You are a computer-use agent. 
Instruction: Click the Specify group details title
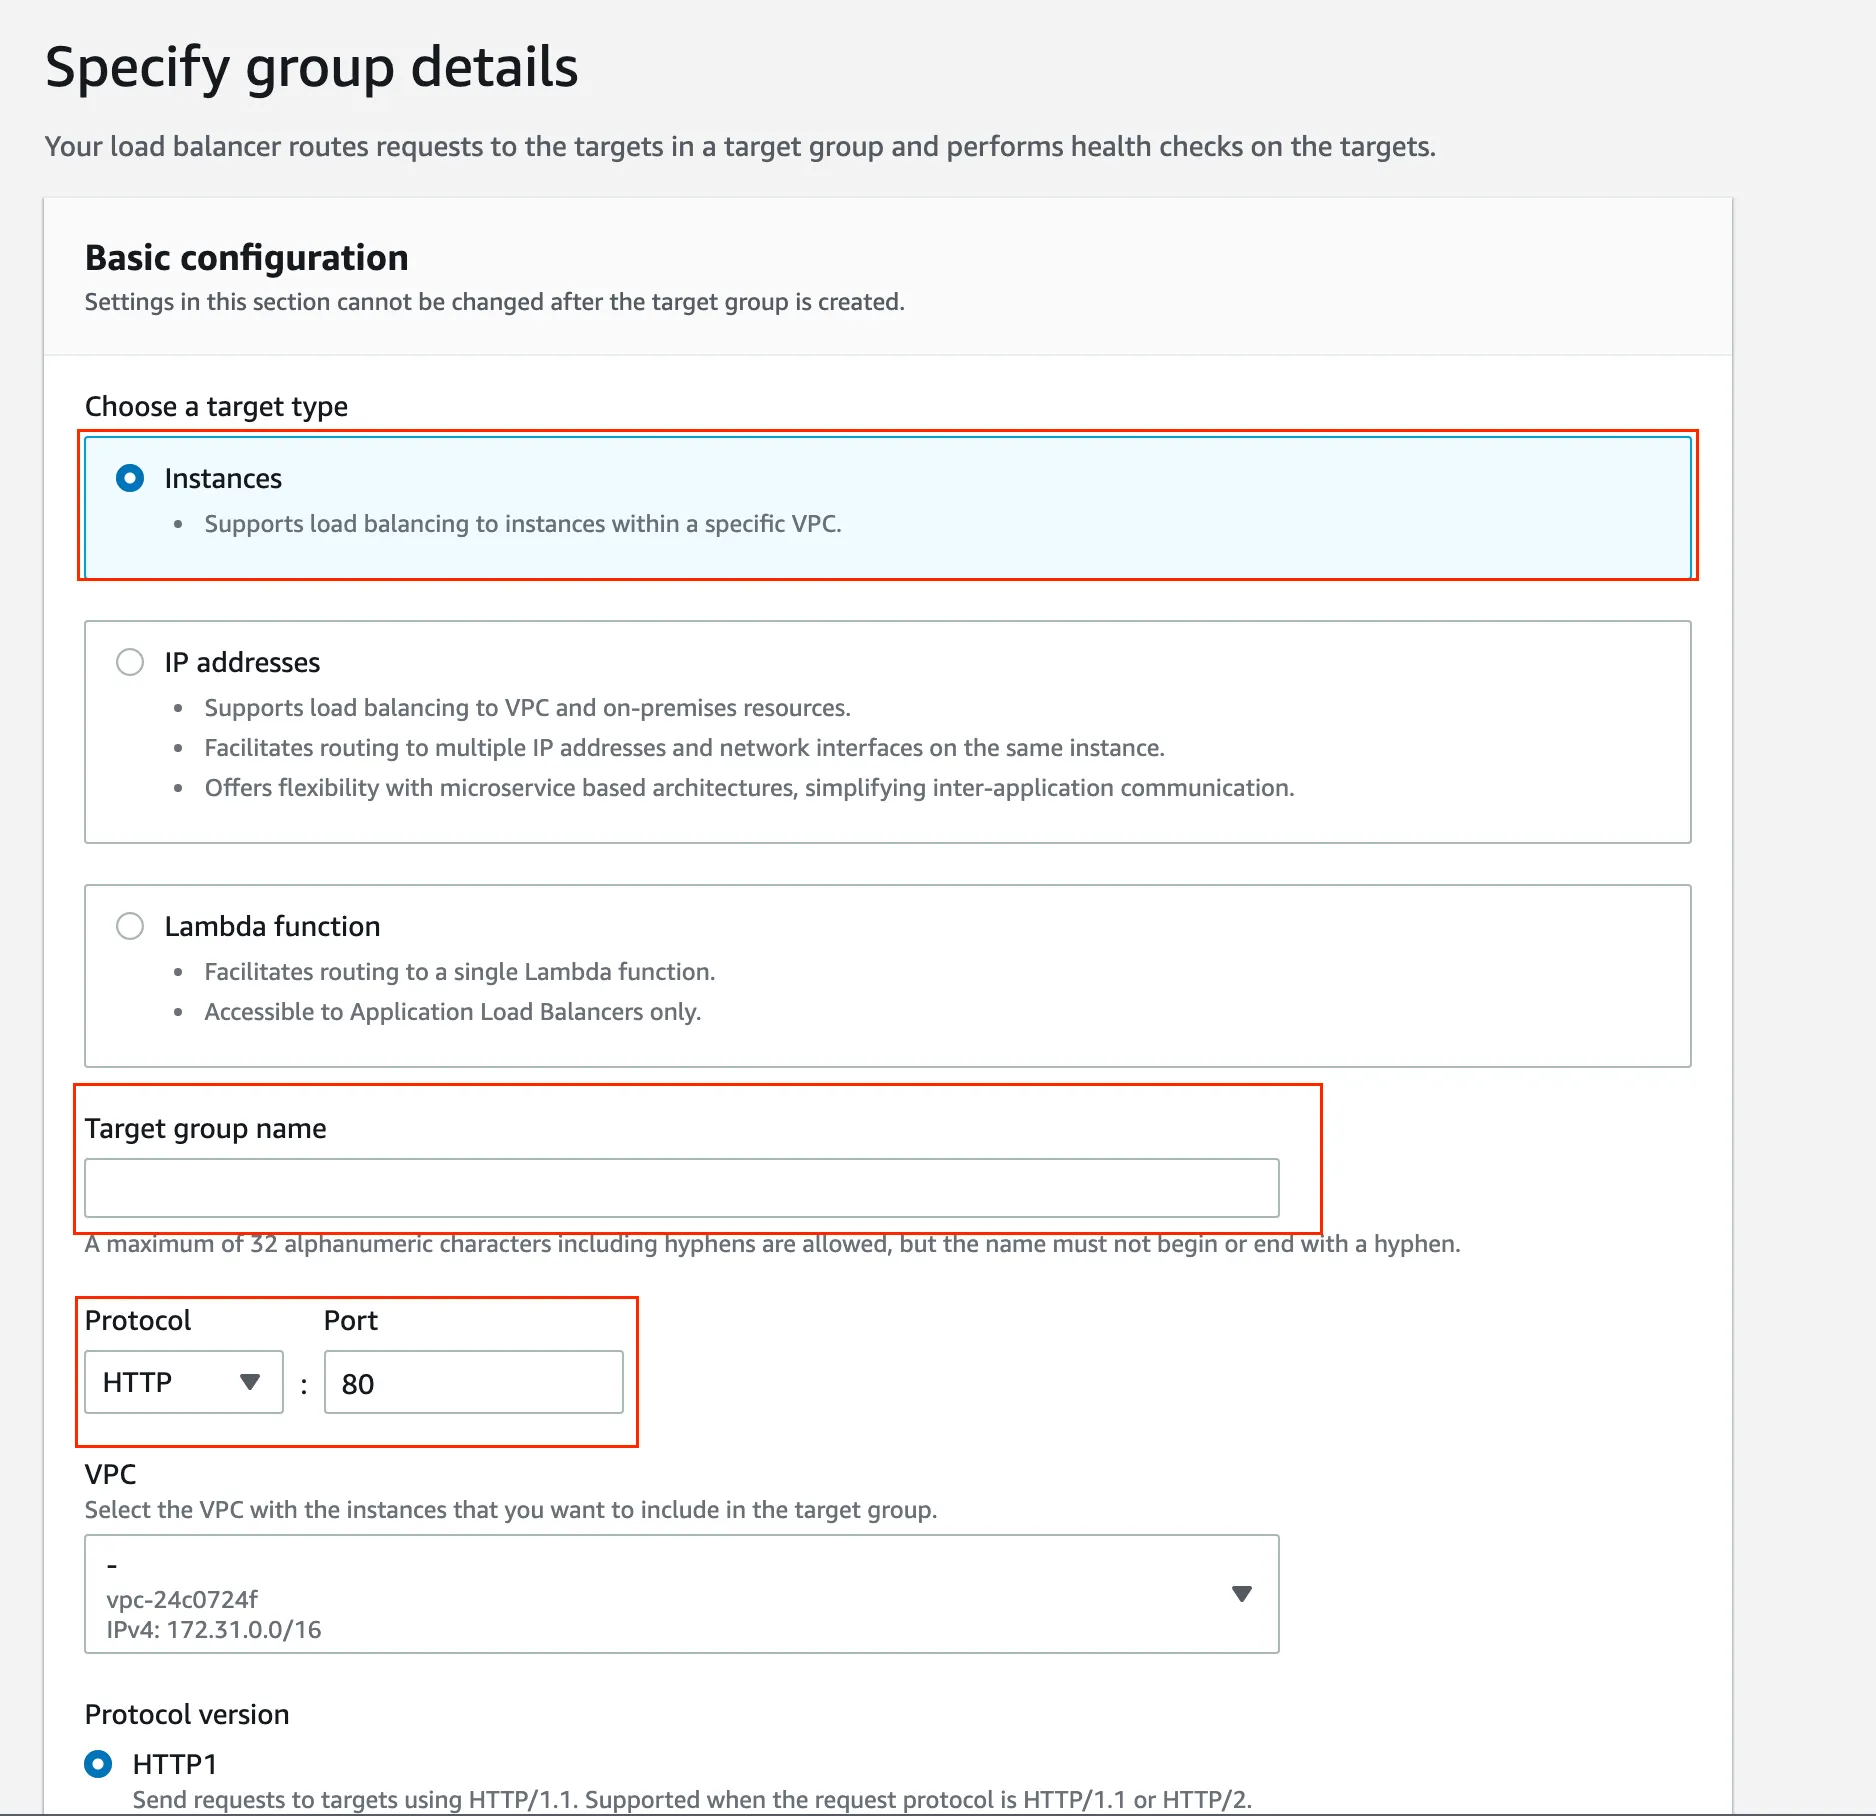click(x=311, y=67)
